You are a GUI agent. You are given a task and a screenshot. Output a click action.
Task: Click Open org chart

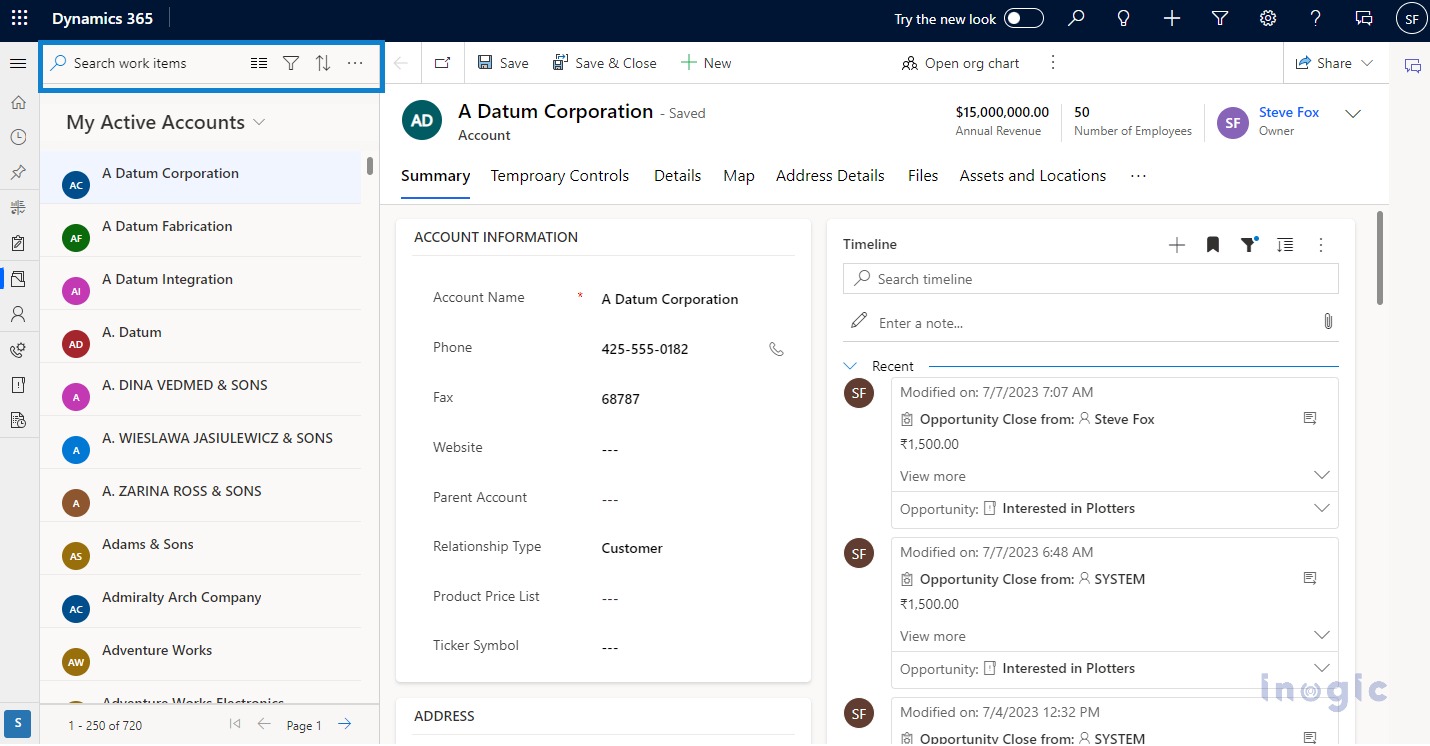(x=961, y=63)
